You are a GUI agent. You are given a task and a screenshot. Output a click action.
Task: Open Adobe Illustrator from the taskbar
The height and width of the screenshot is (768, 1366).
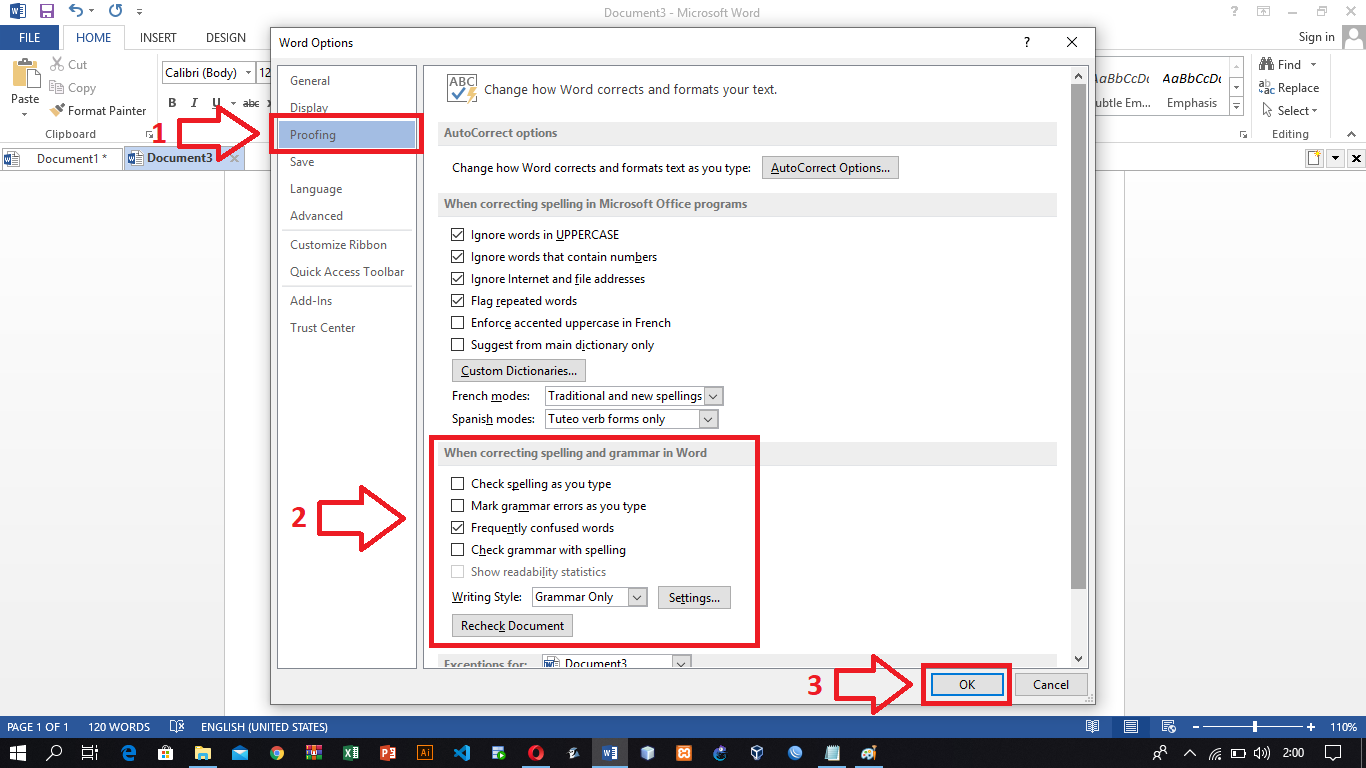(x=425, y=753)
